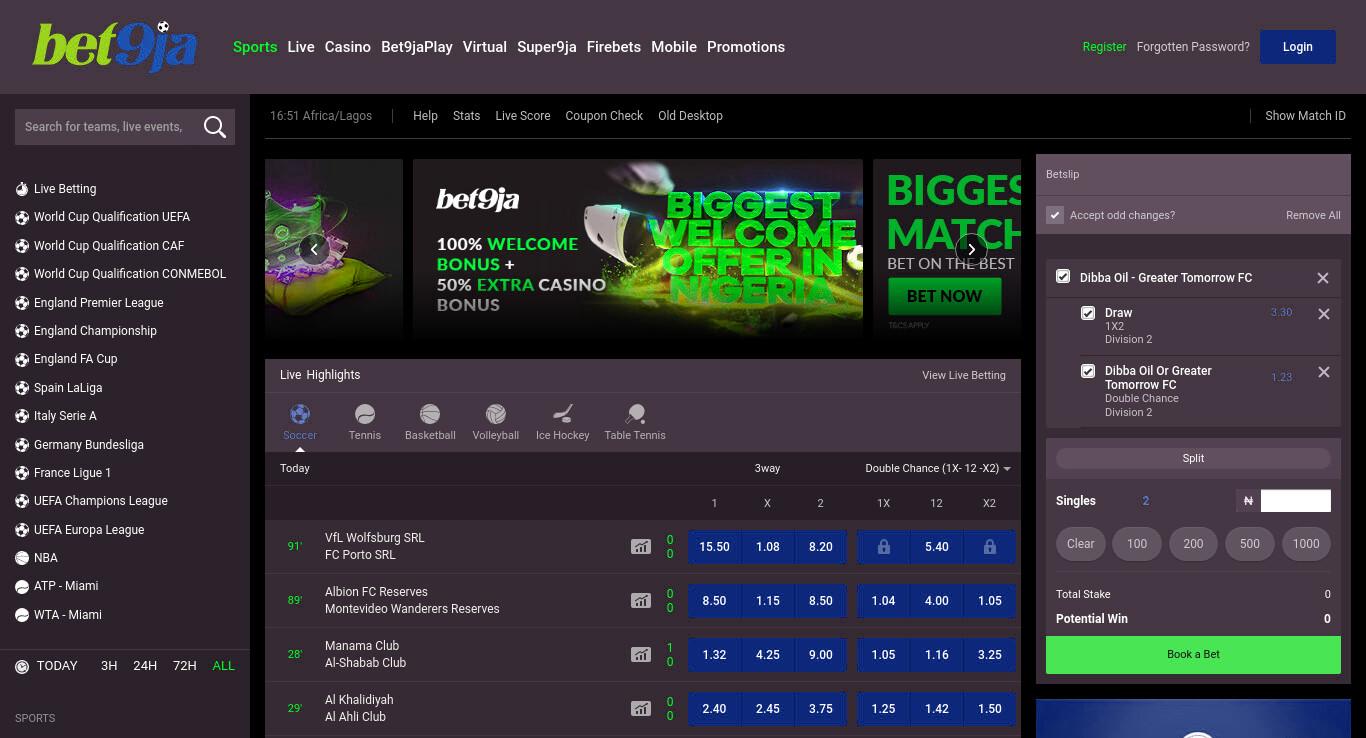Open ATP - Miami in sidebar

pos(66,586)
